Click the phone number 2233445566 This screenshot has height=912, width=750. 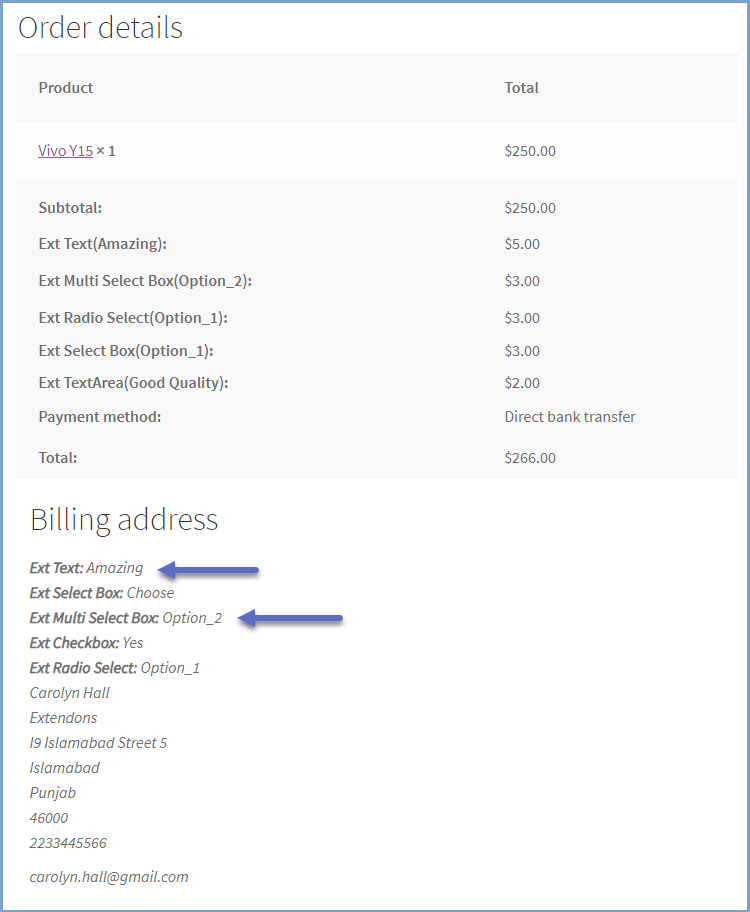coord(68,843)
